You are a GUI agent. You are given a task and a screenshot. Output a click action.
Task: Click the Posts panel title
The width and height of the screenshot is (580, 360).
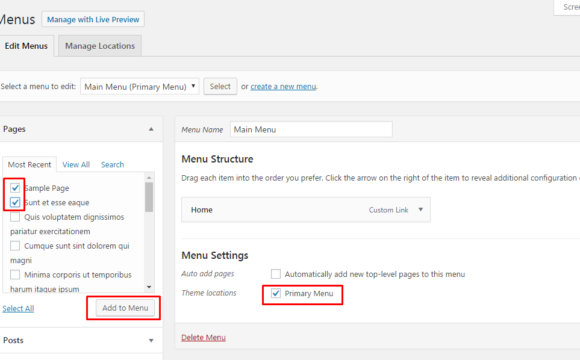coord(13,340)
